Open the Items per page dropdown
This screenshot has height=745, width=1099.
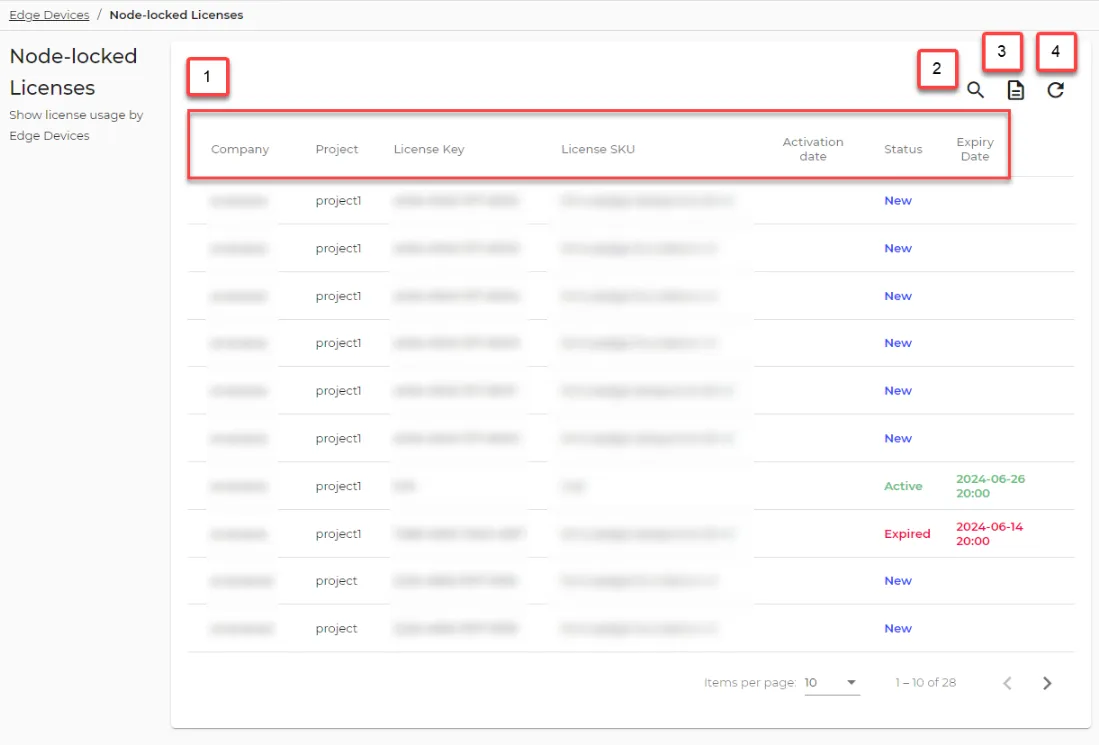point(831,683)
